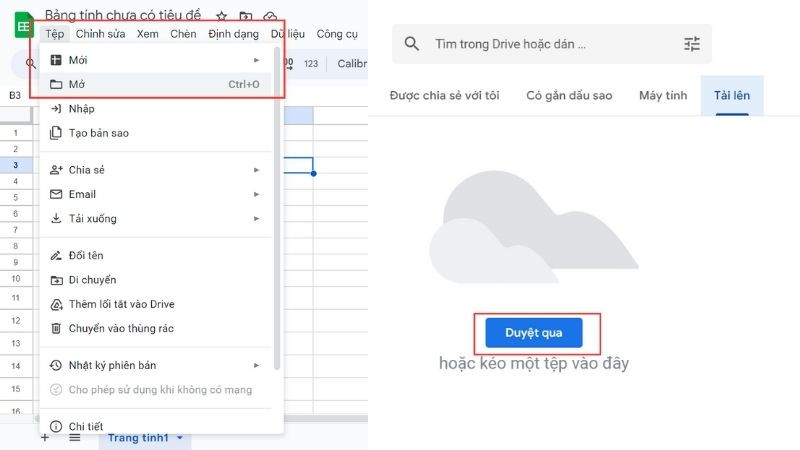Open the Công cụ menu

click(x=337, y=34)
